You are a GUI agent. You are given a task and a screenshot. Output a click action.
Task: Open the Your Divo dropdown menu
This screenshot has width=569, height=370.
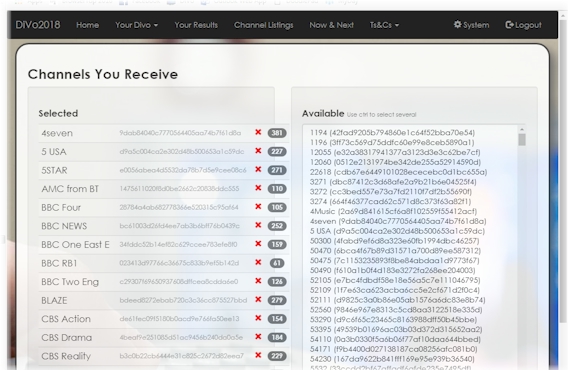(136, 25)
